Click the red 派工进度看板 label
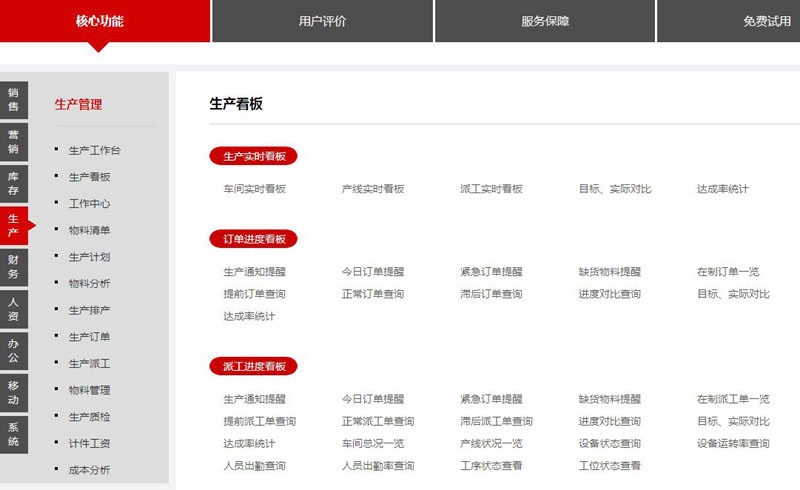800x490 pixels. pyautogui.click(x=254, y=367)
